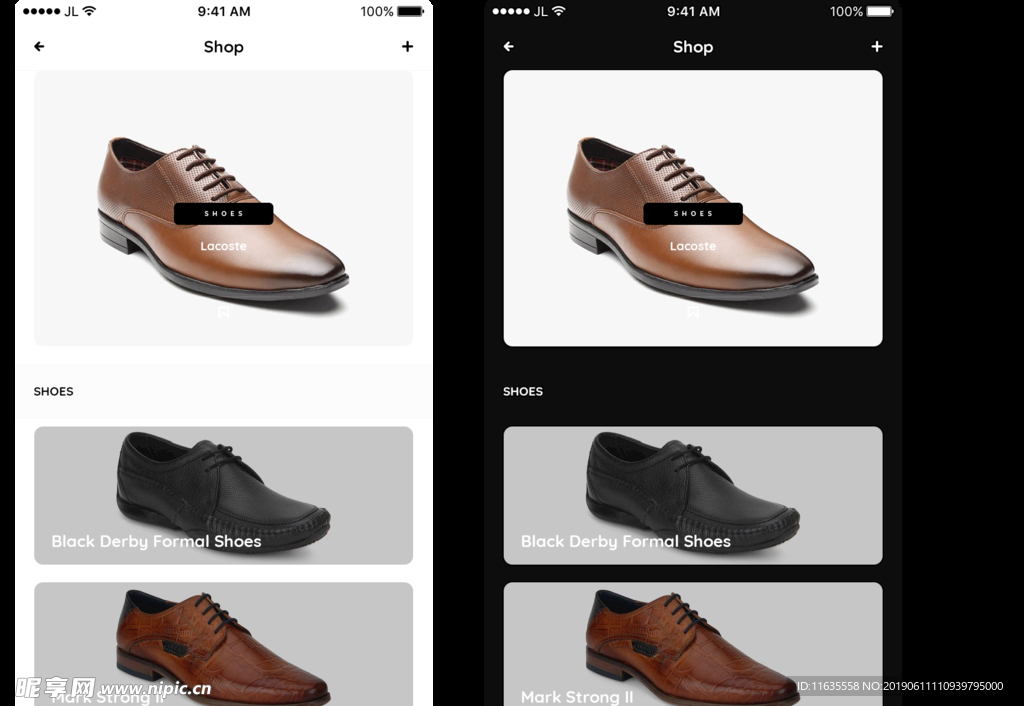Tap the Wi-Fi status icon in the light screen
This screenshot has width=1024, height=706.
(x=89, y=11)
